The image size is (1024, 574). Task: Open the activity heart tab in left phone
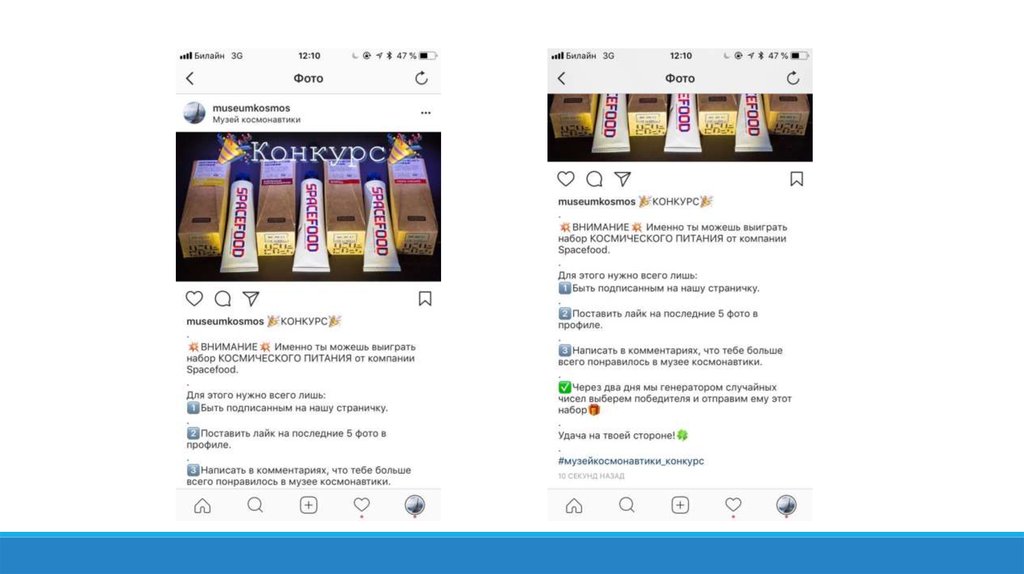click(x=362, y=505)
